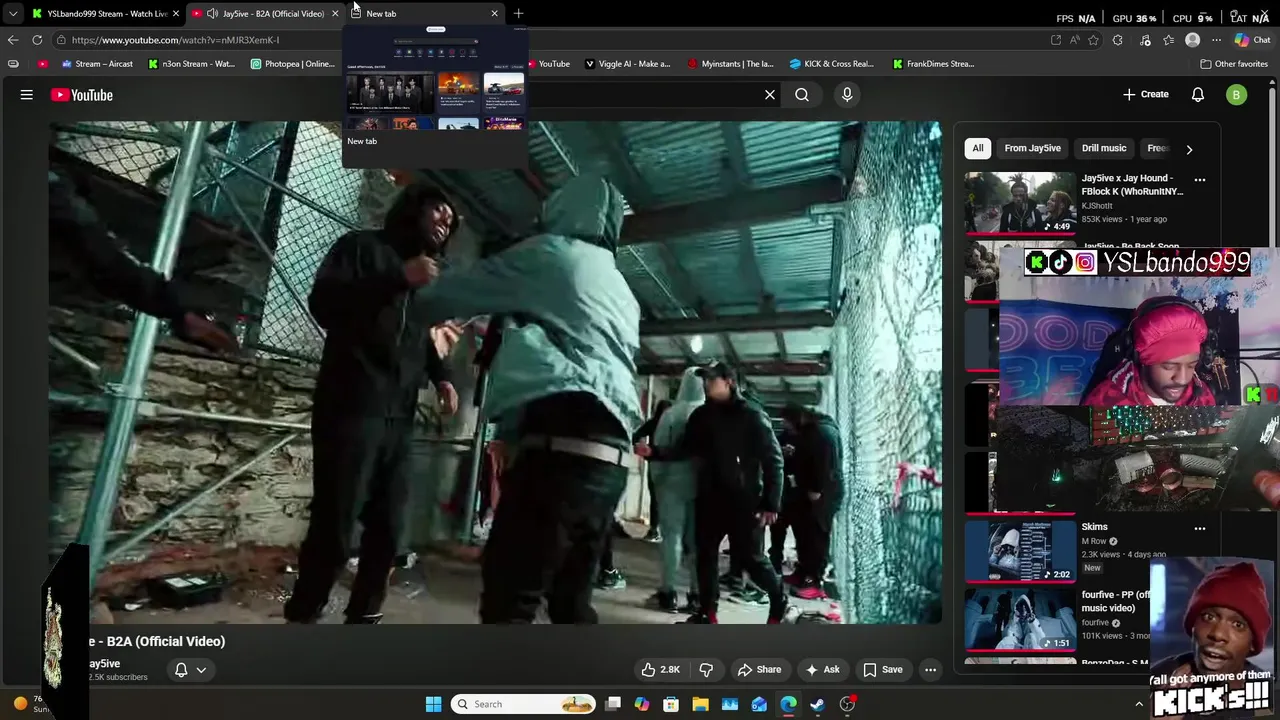1280x720 pixels.
Task: Save the video to a playlist
Action: pyautogui.click(x=883, y=670)
